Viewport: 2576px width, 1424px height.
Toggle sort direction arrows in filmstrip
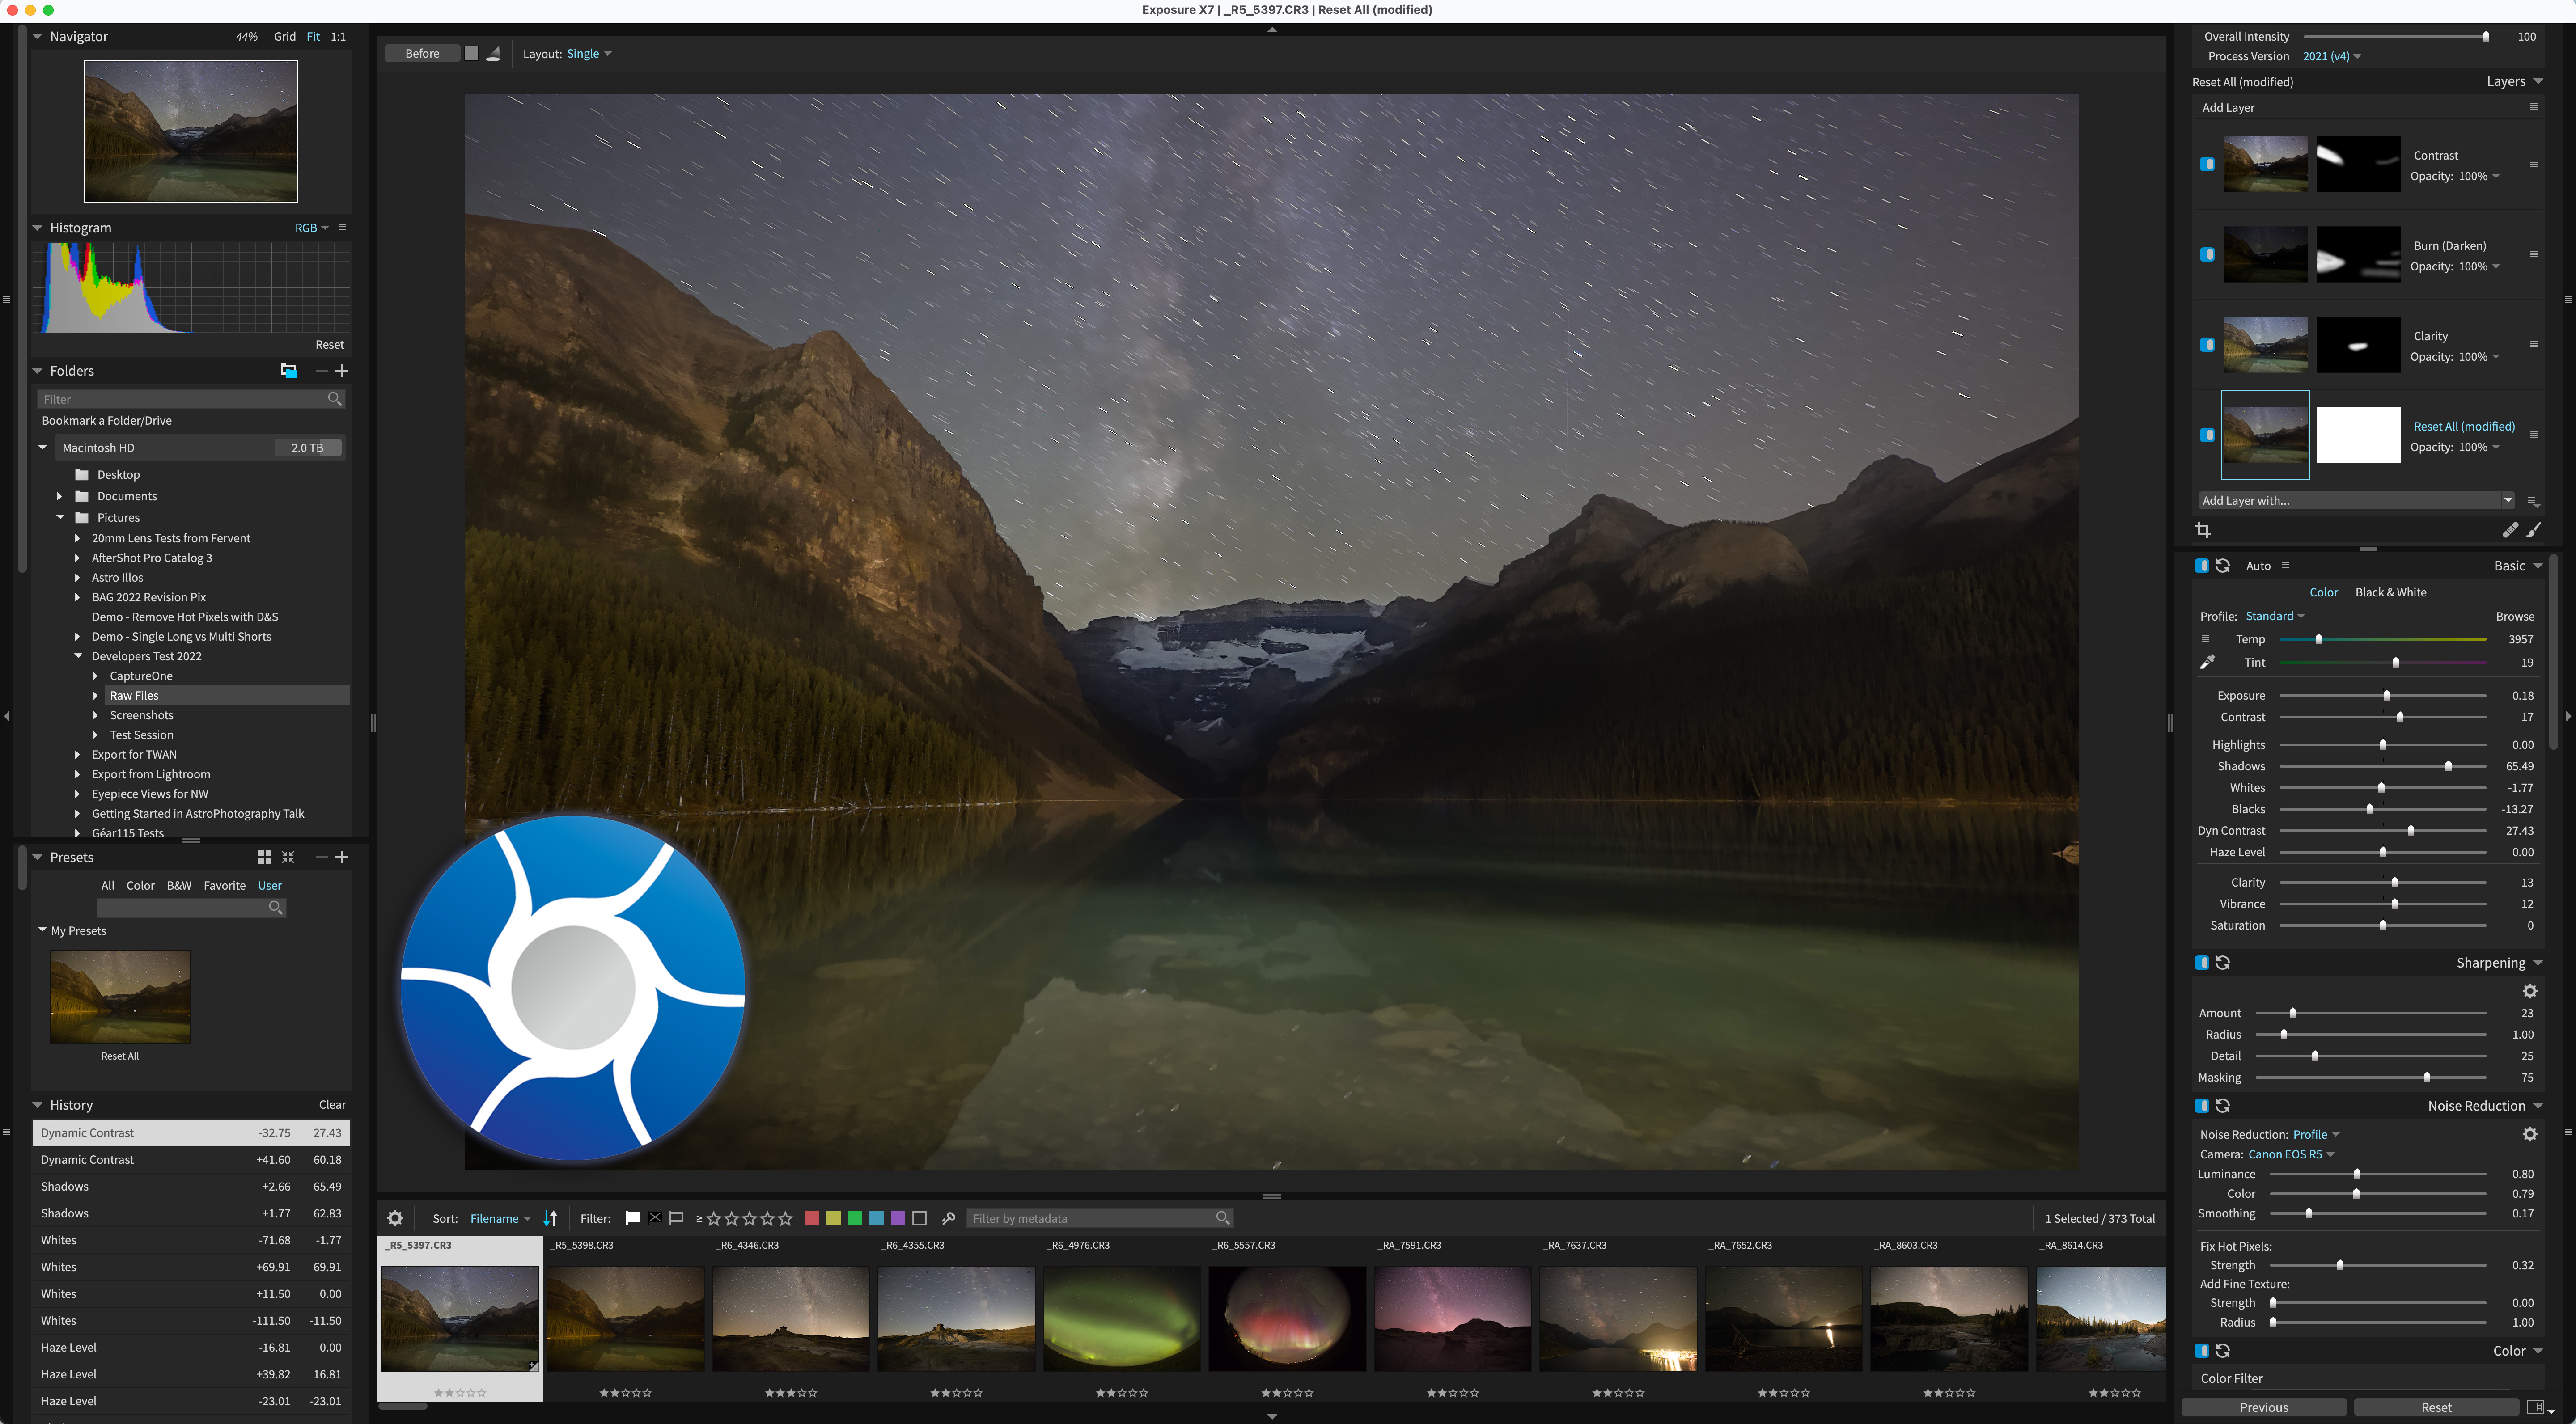550,1218
